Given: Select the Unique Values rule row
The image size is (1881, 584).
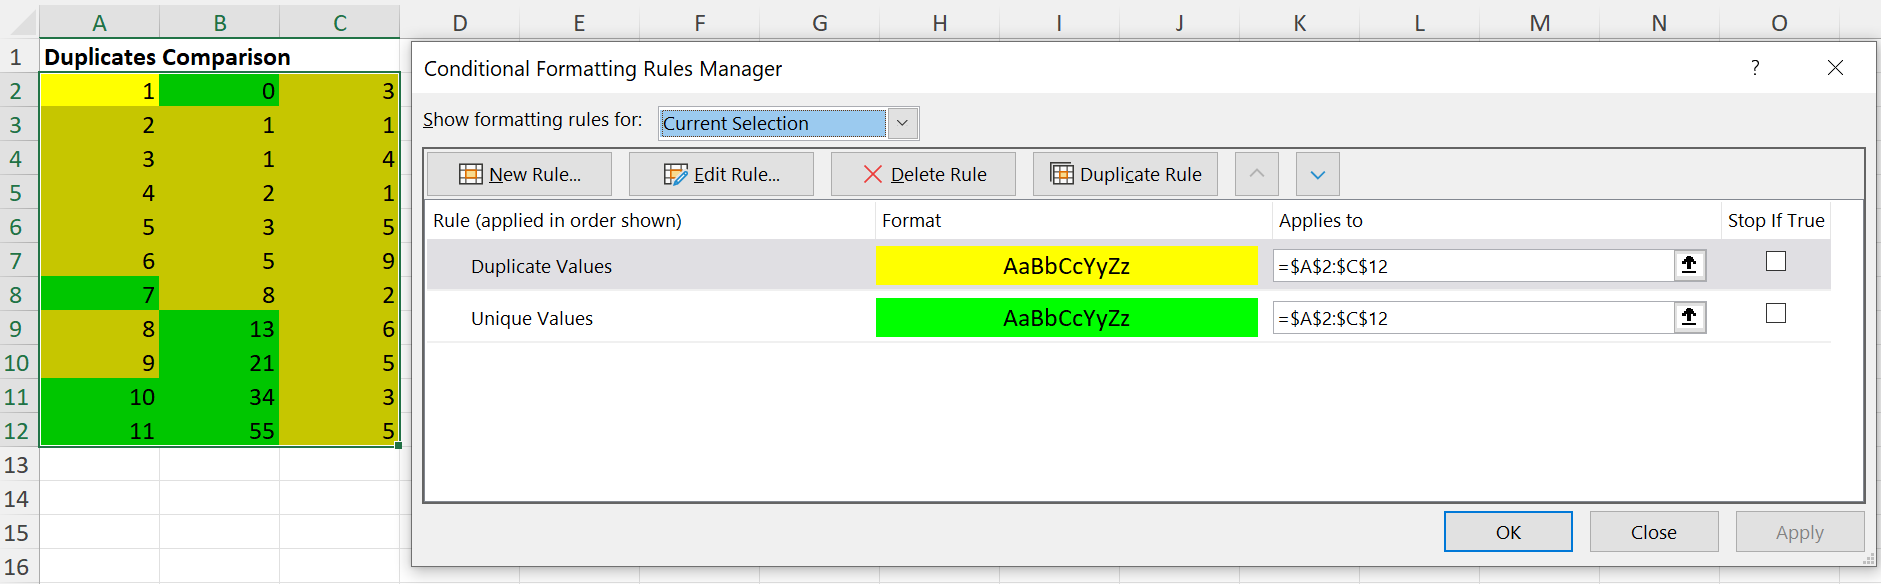Looking at the screenshot, I should [532, 318].
